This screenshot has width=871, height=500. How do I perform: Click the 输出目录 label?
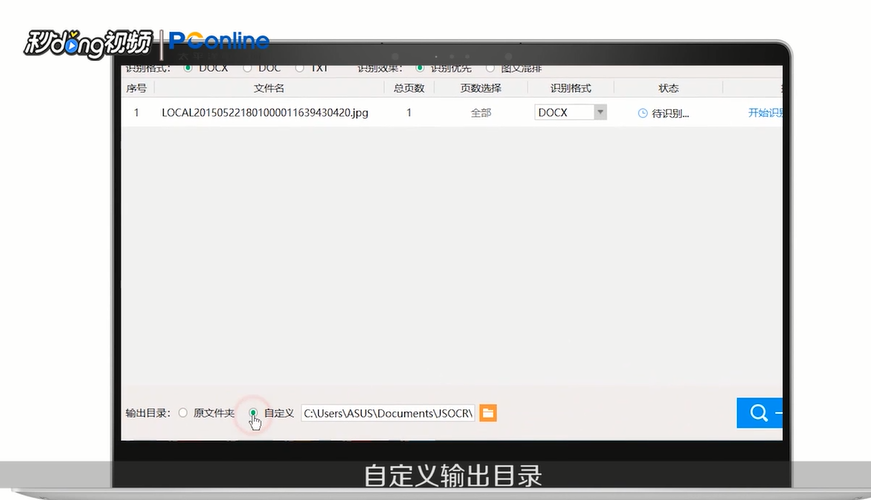click(148, 413)
